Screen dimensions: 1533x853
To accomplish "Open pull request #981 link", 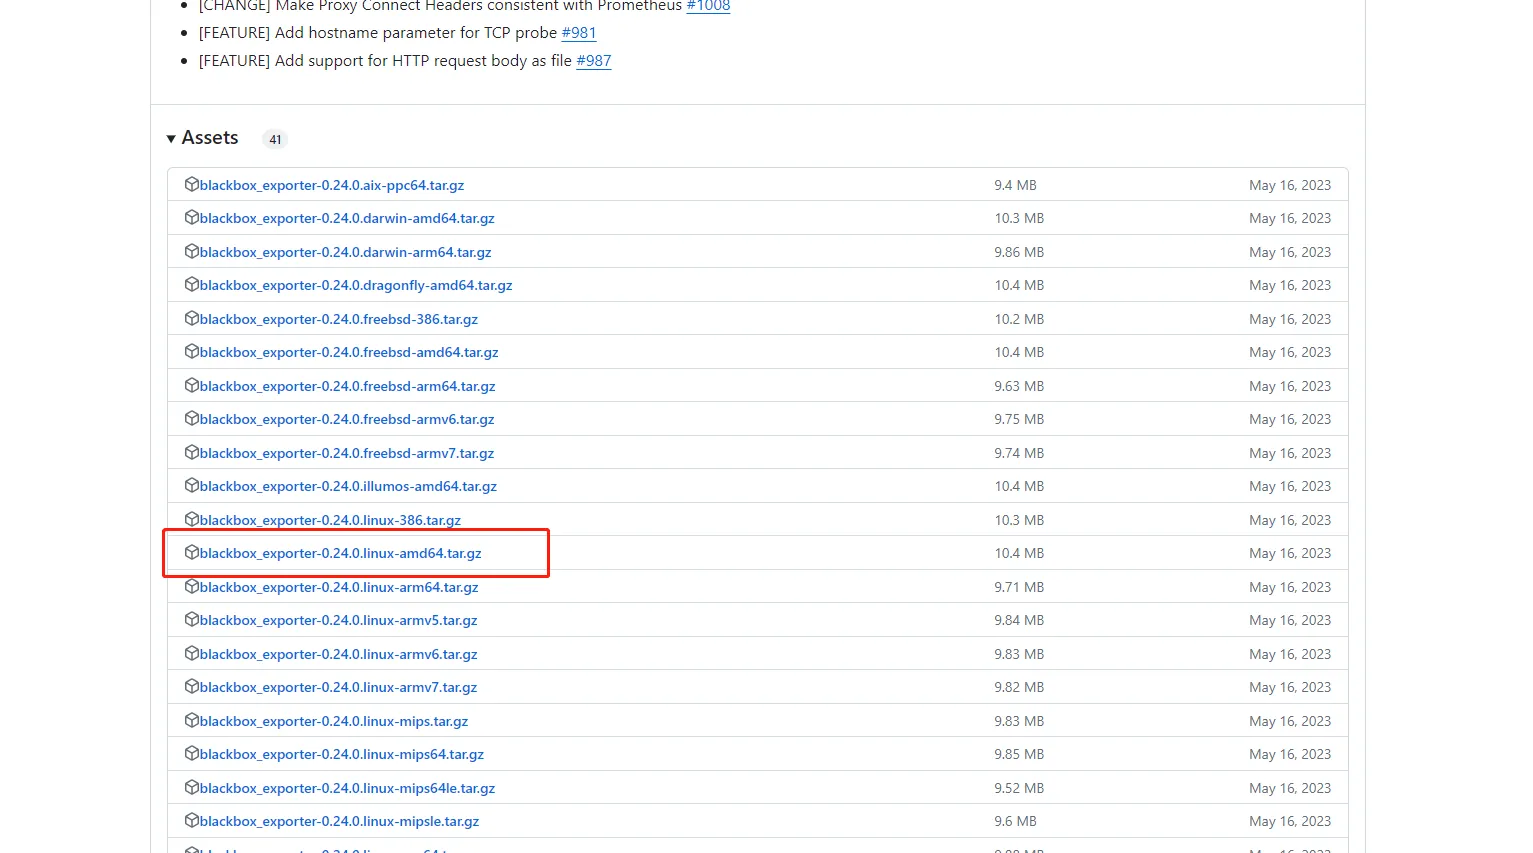I will coord(579,33).
